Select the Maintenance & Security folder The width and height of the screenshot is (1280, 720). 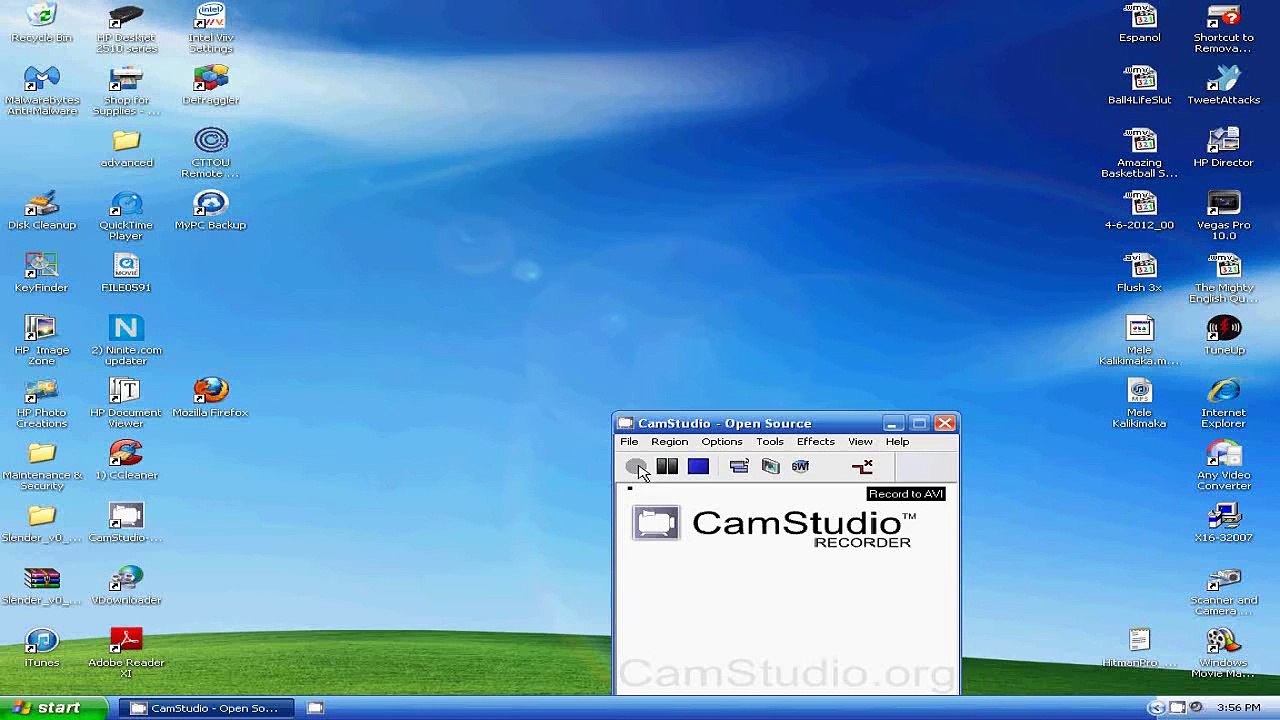tap(42, 466)
